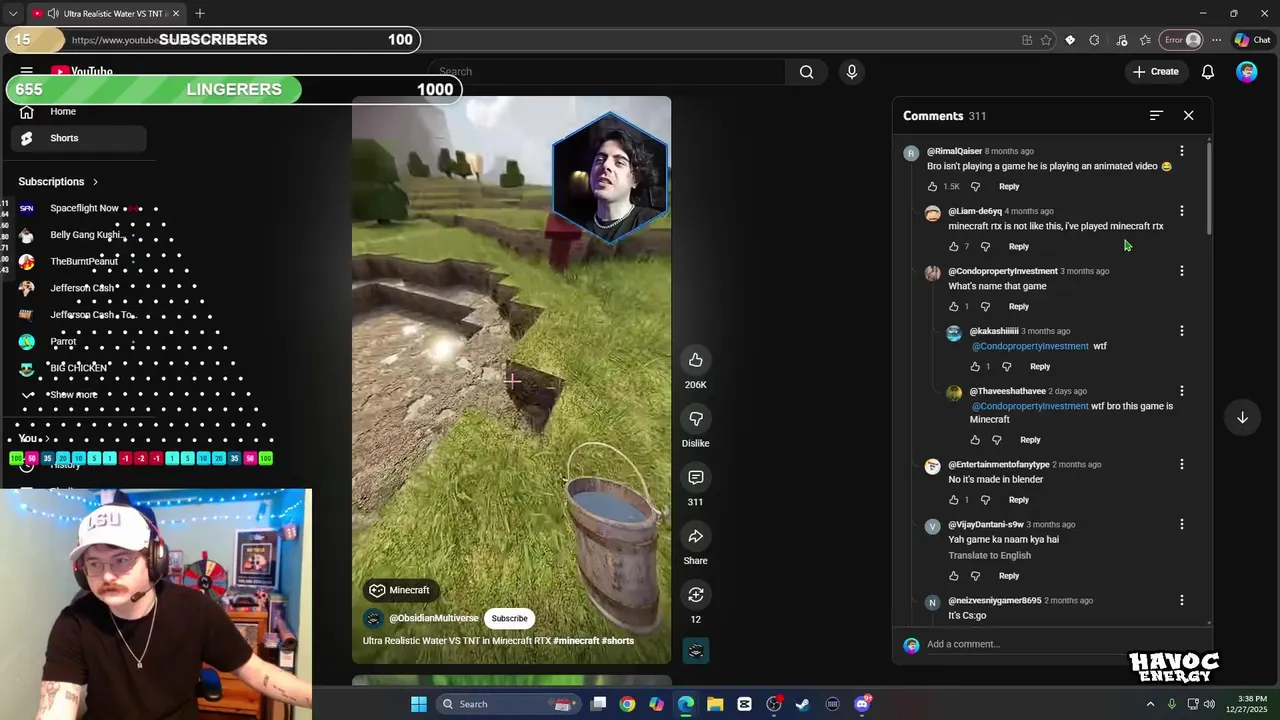Subscribe to @ObsidianMultiverse
The image size is (1280, 720).
[x=509, y=618]
